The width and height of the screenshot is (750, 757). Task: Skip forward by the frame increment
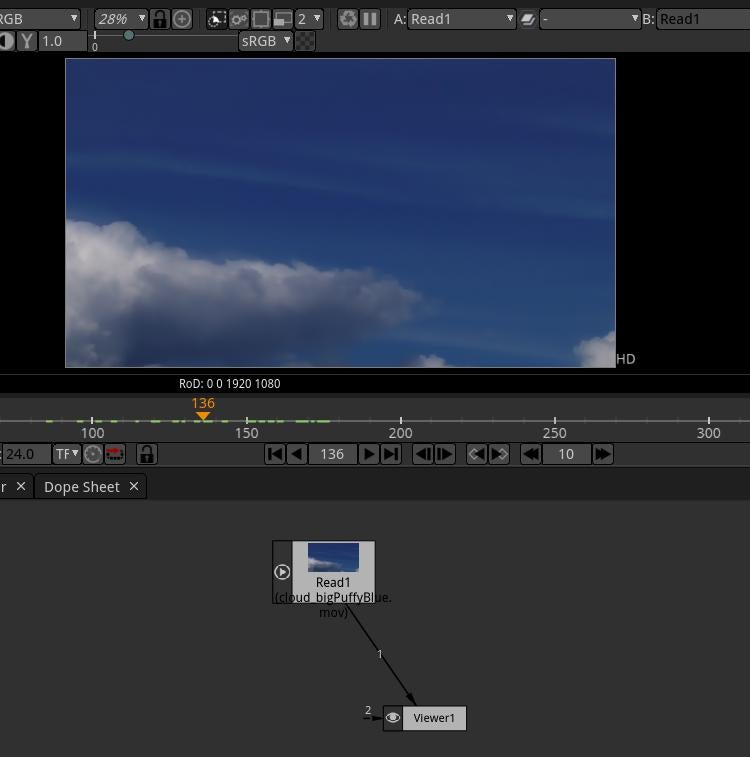pyautogui.click(x=602, y=454)
